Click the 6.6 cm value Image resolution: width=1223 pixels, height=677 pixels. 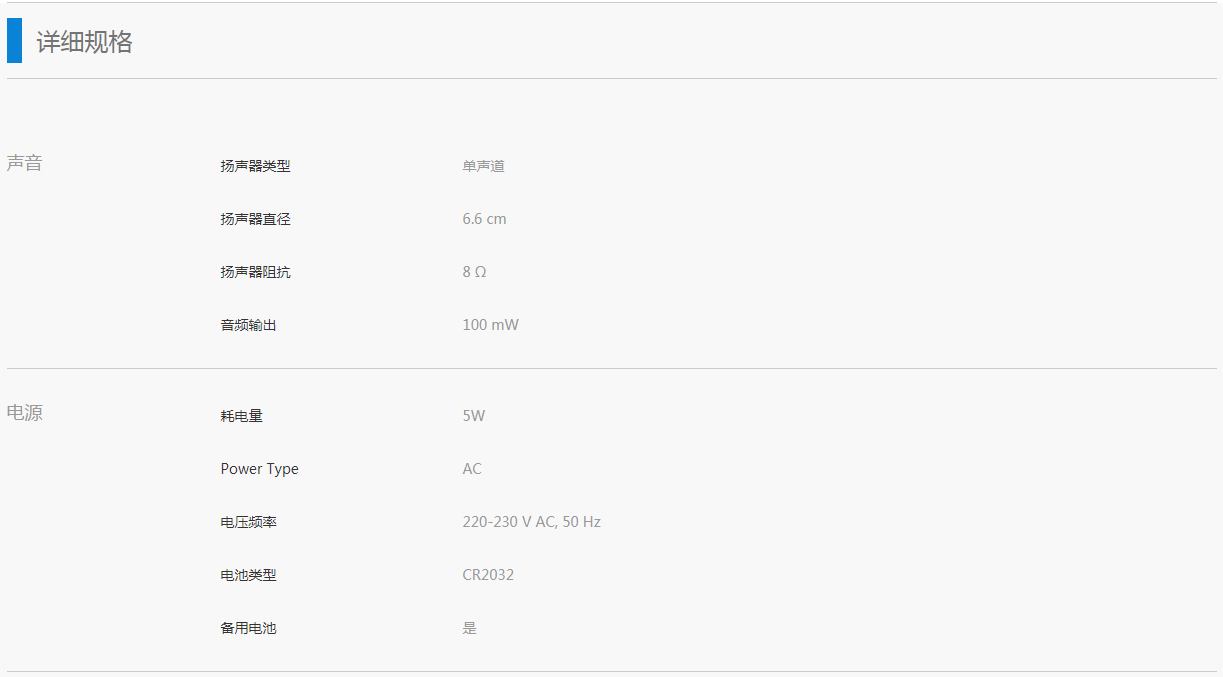(485, 219)
